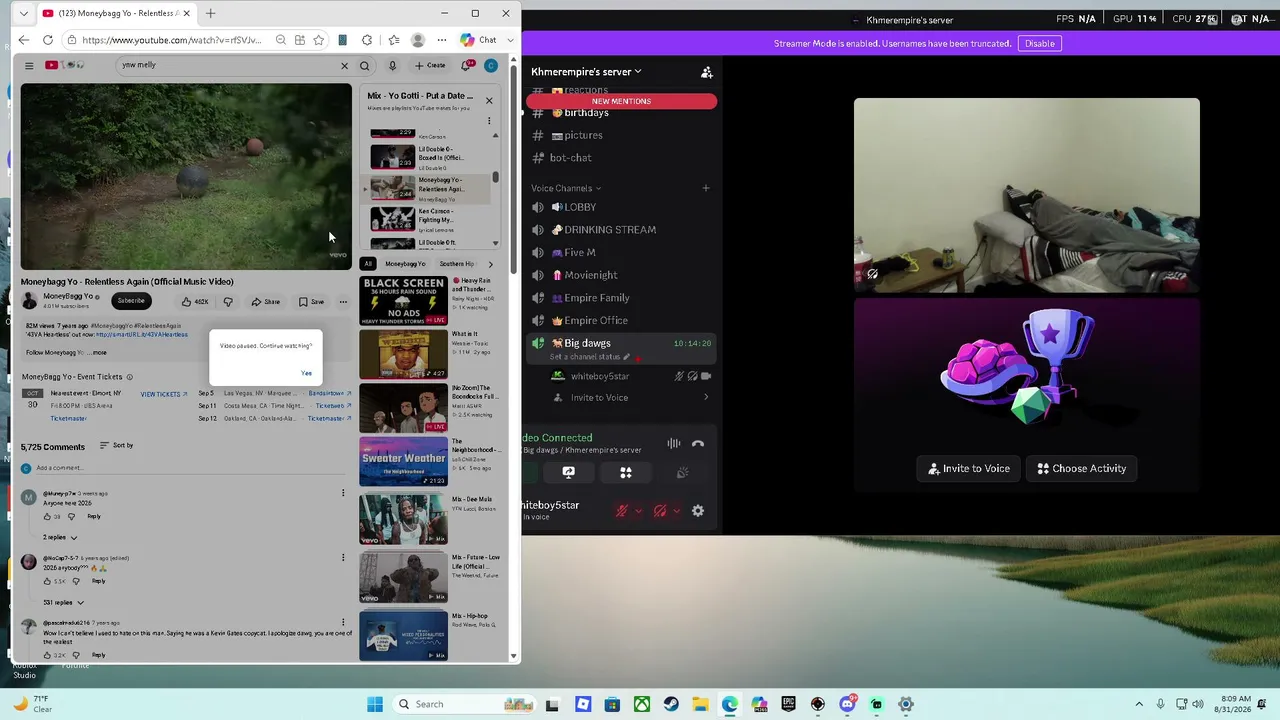
Task: Disable Streamer Mode in Discord
Action: [x=1039, y=43]
